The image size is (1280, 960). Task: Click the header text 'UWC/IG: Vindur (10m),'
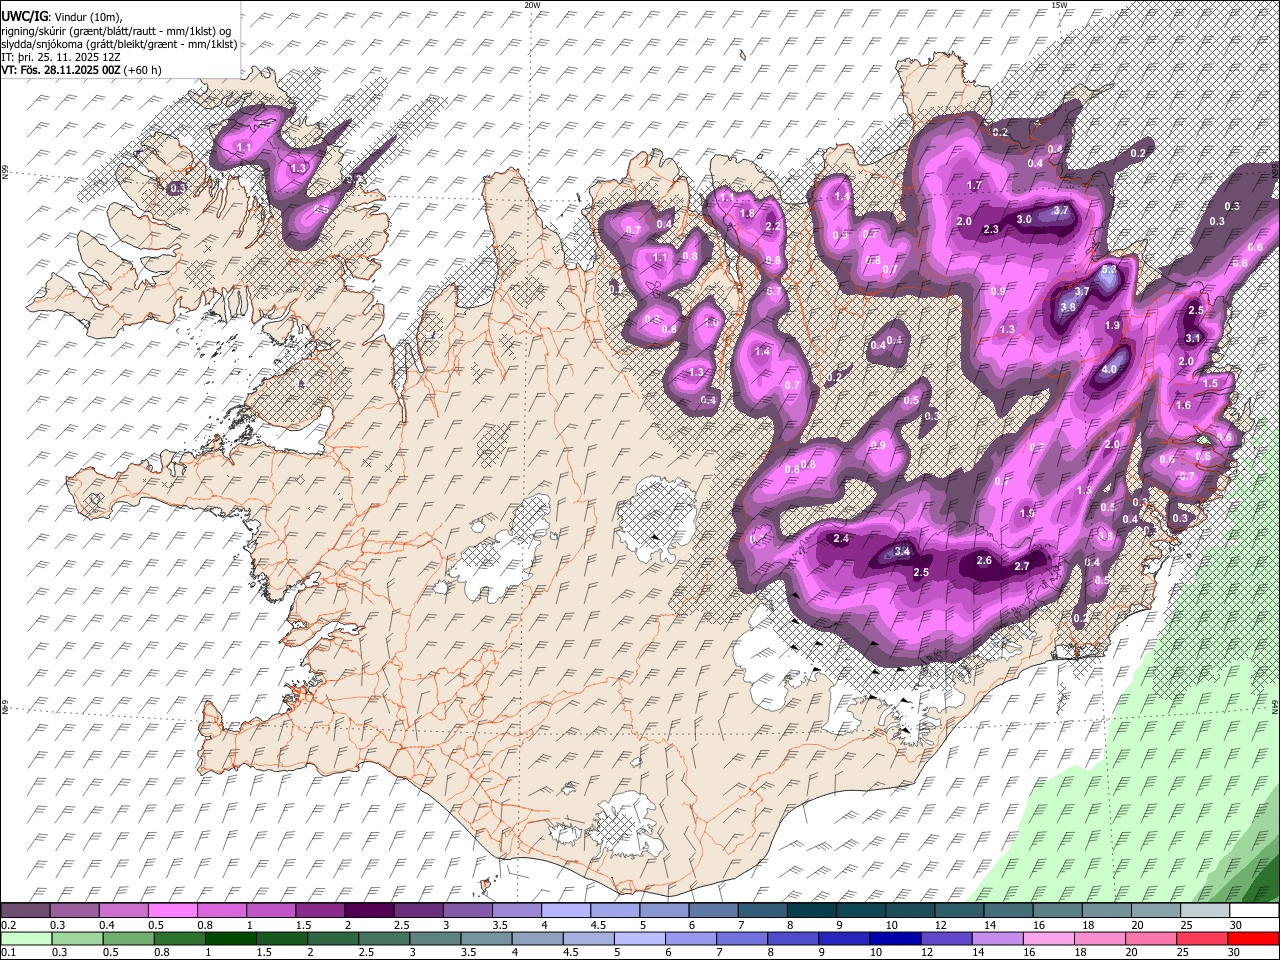point(62,16)
